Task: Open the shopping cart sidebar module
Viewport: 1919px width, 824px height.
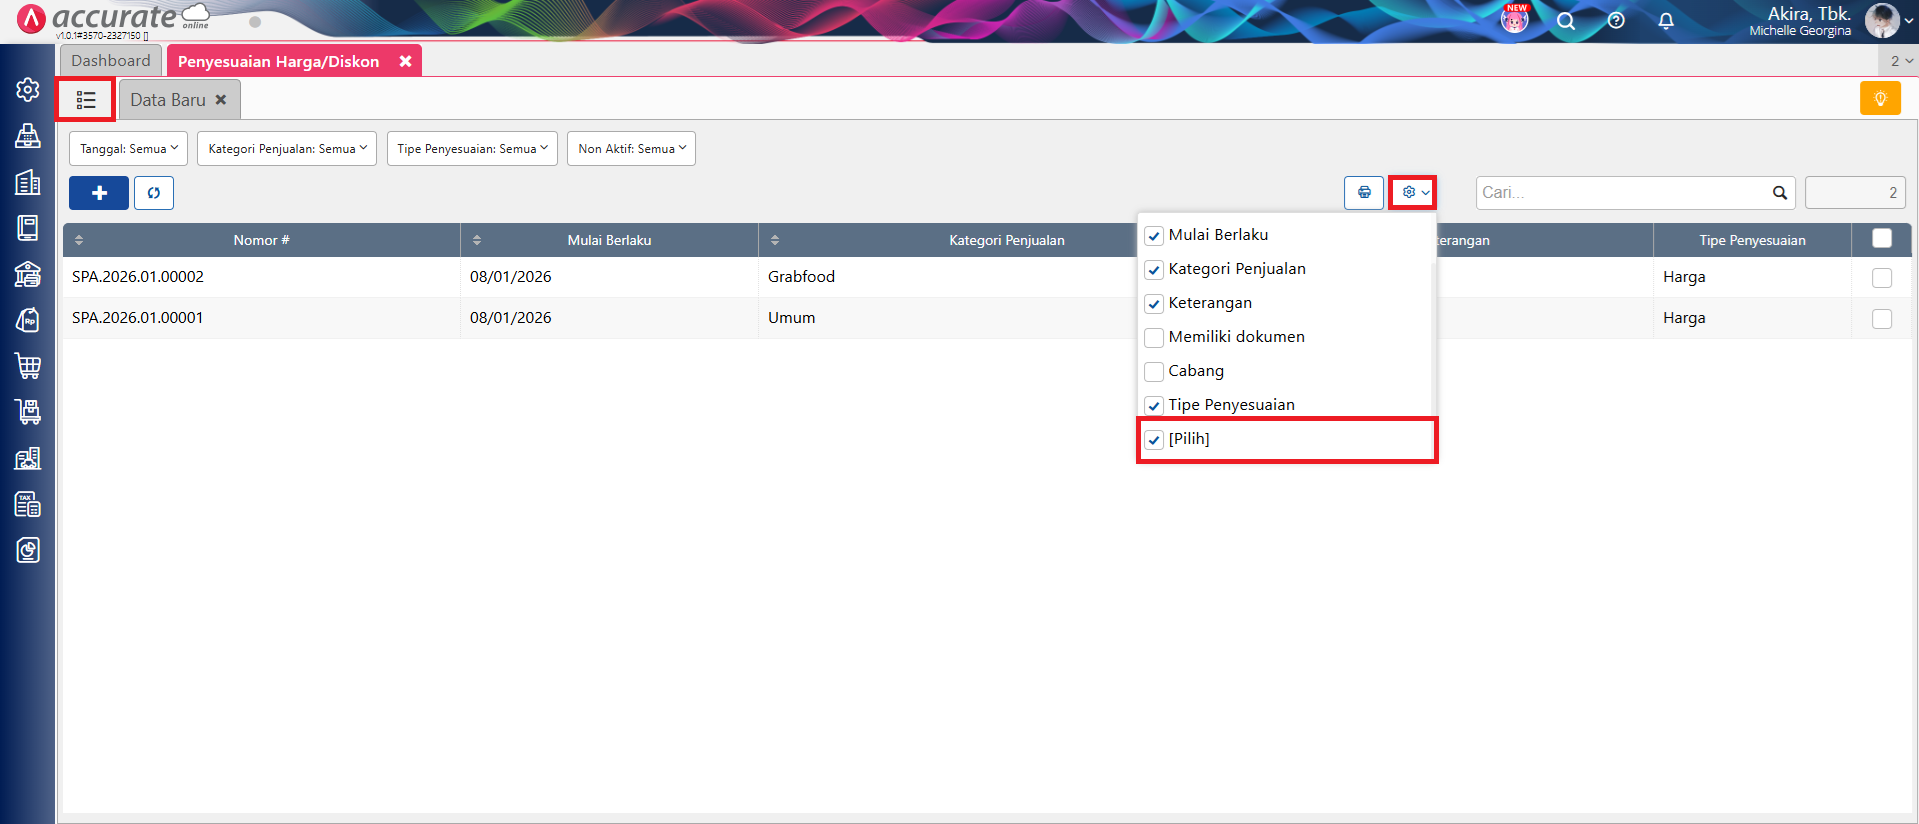Action: point(28,366)
